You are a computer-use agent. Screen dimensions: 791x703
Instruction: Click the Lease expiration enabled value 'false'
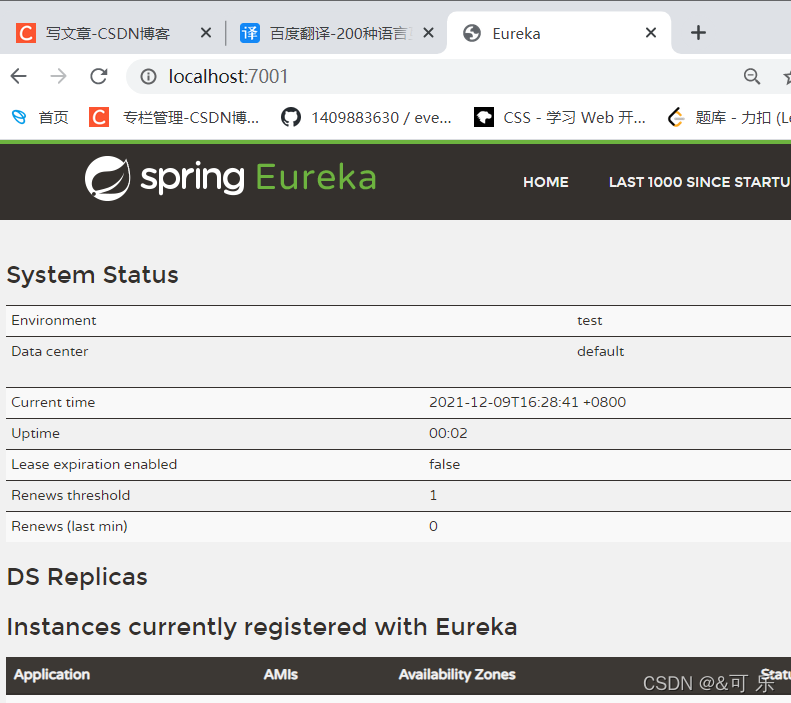point(444,464)
